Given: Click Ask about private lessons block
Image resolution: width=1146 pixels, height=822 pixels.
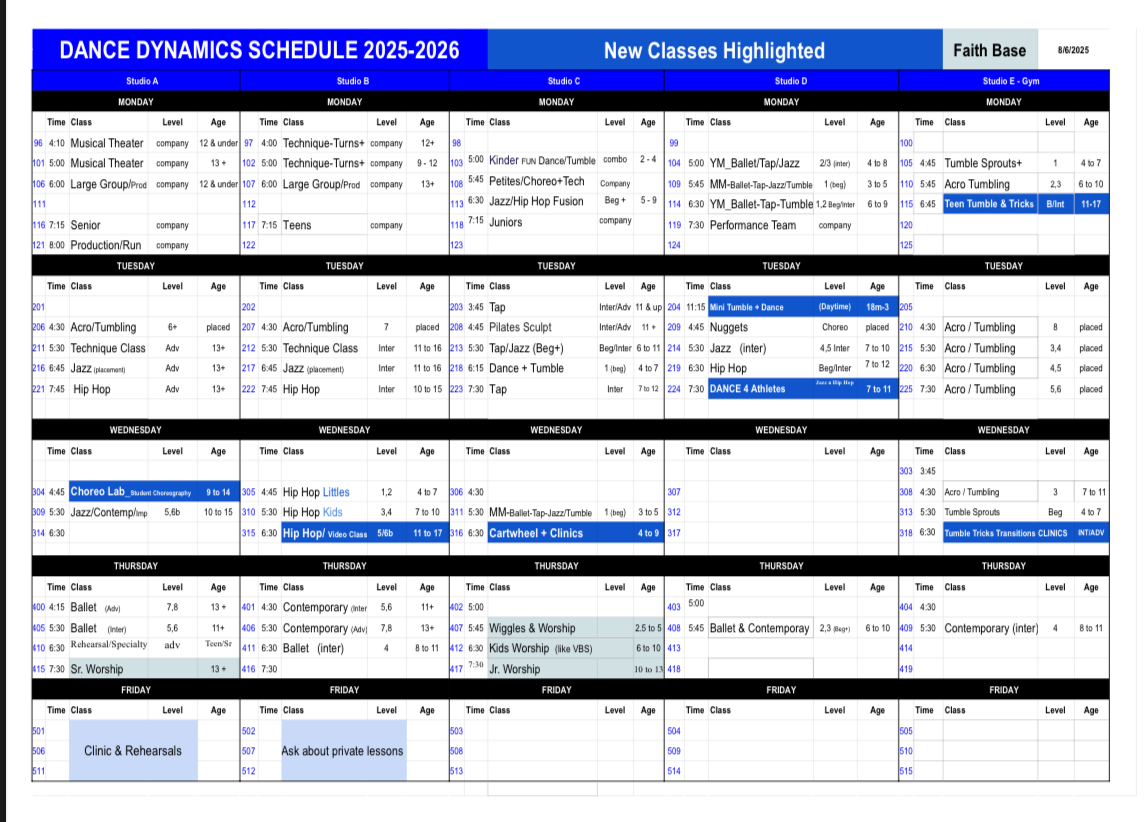Looking at the screenshot, I should (343, 750).
